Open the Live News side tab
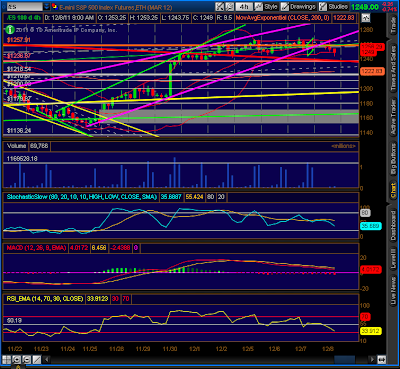 pos(394,291)
